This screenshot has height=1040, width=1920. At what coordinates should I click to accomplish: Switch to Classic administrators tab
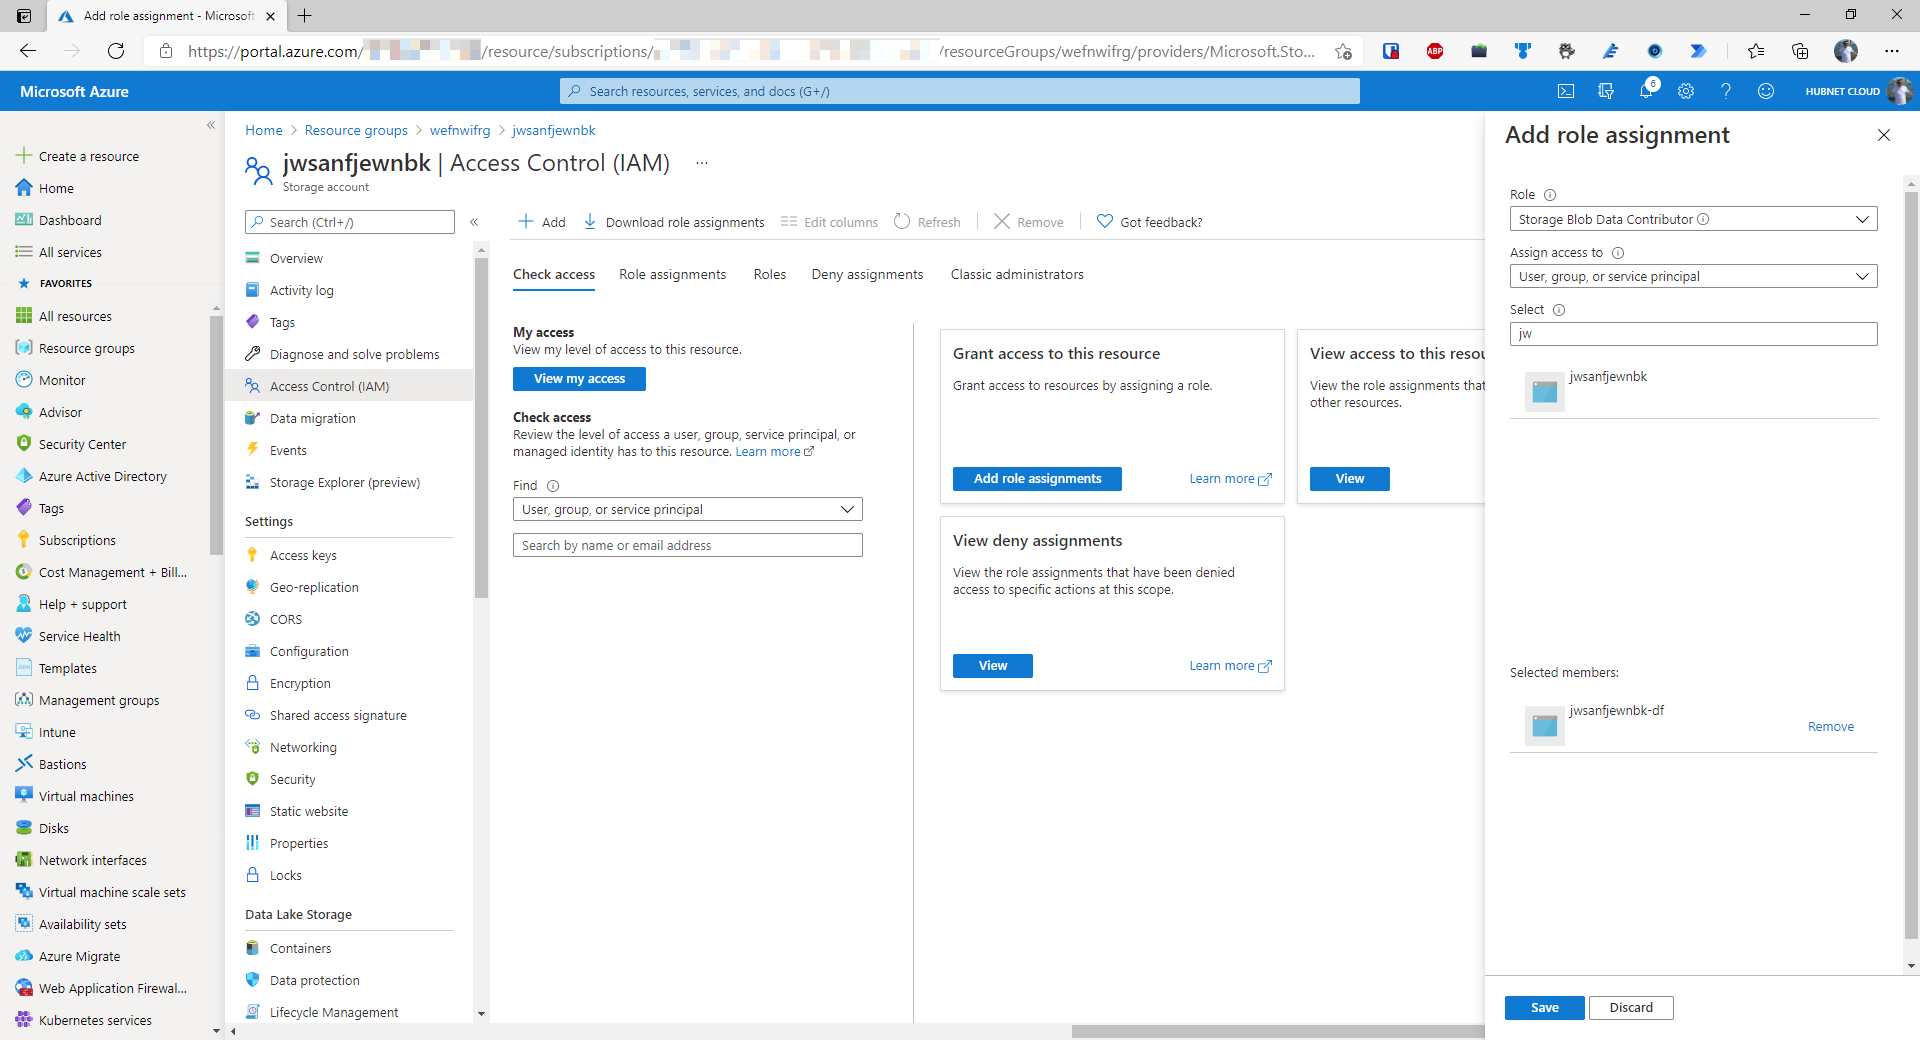coord(1017,274)
